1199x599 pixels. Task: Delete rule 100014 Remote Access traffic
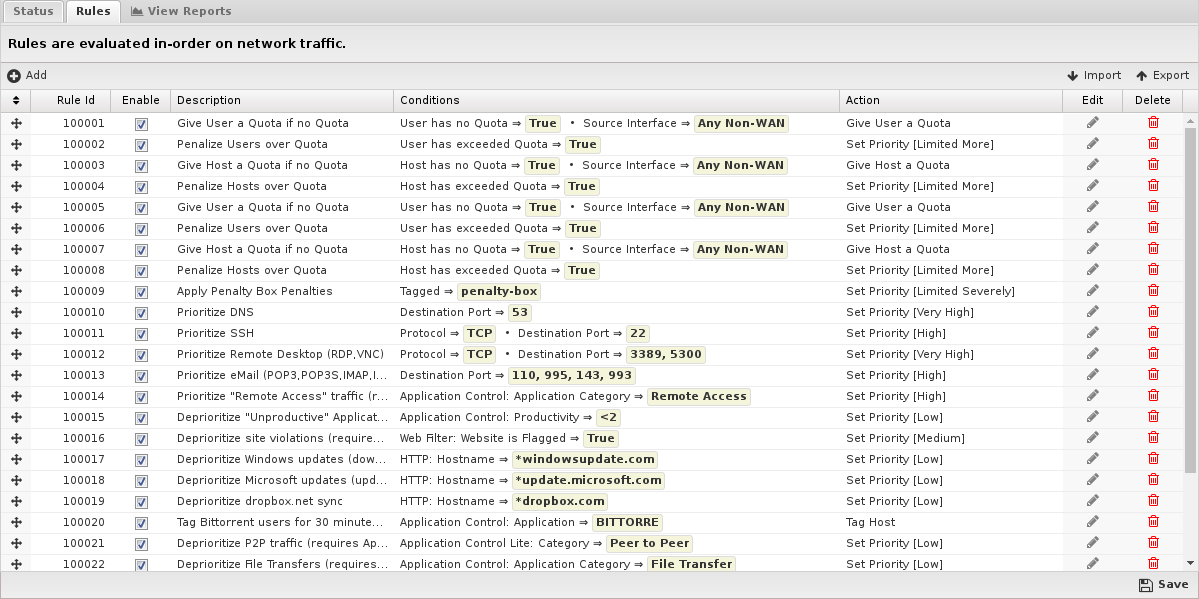point(1153,396)
